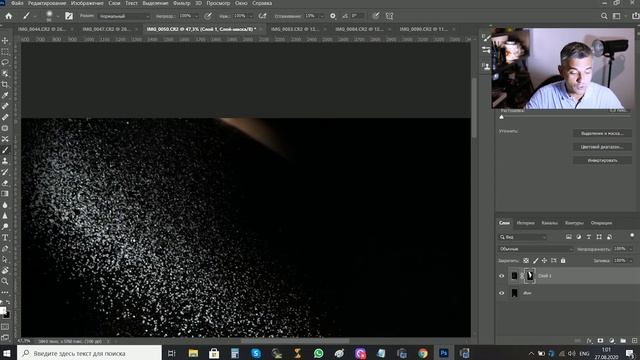Hide the Слой 1 layer
This screenshot has height=360, width=640.
click(x=502, y=276)
